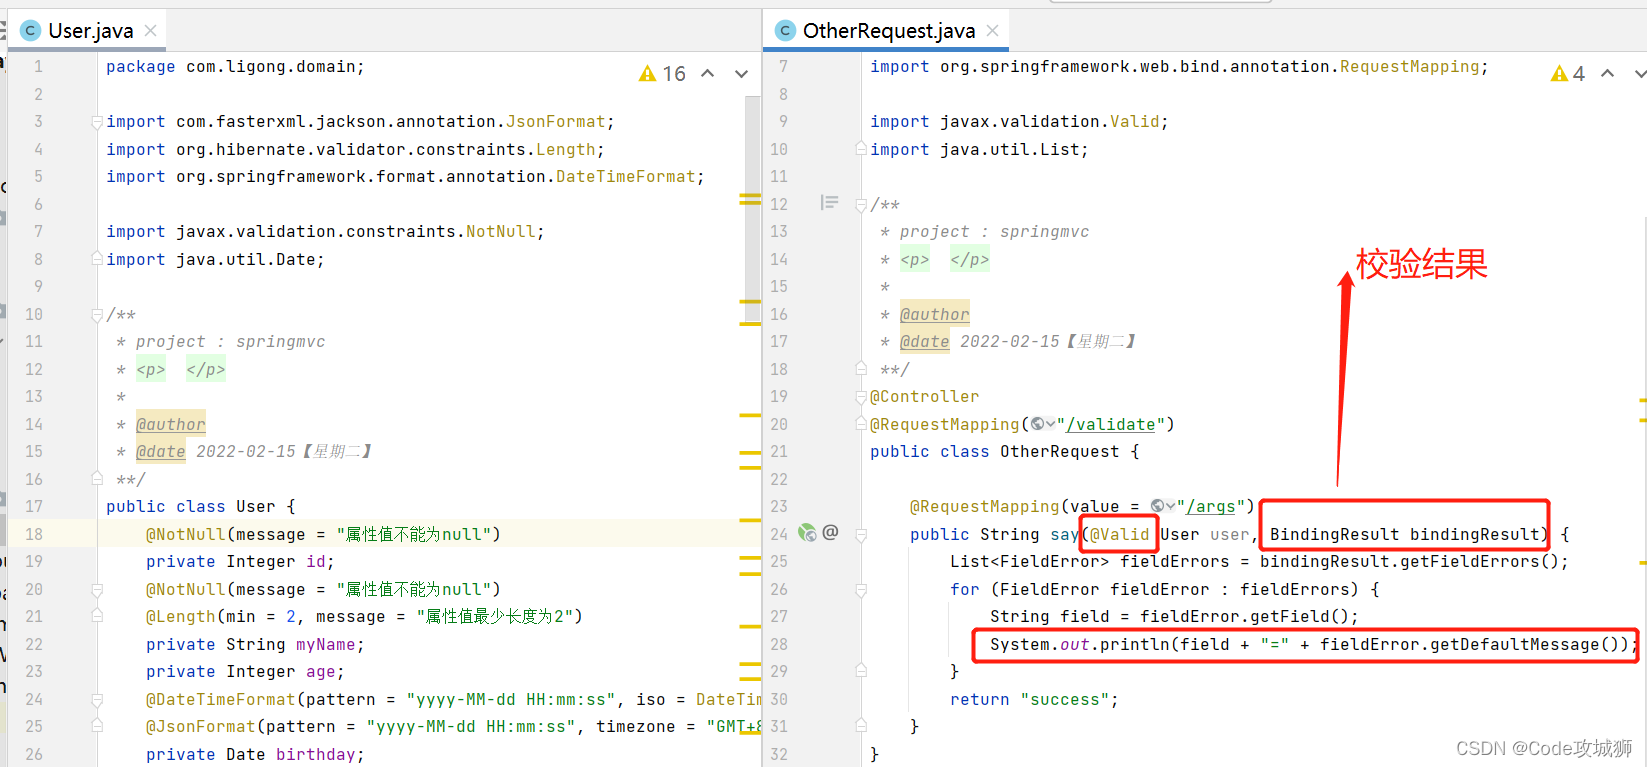Collapse the for loop at line 26

pos(861,589)
